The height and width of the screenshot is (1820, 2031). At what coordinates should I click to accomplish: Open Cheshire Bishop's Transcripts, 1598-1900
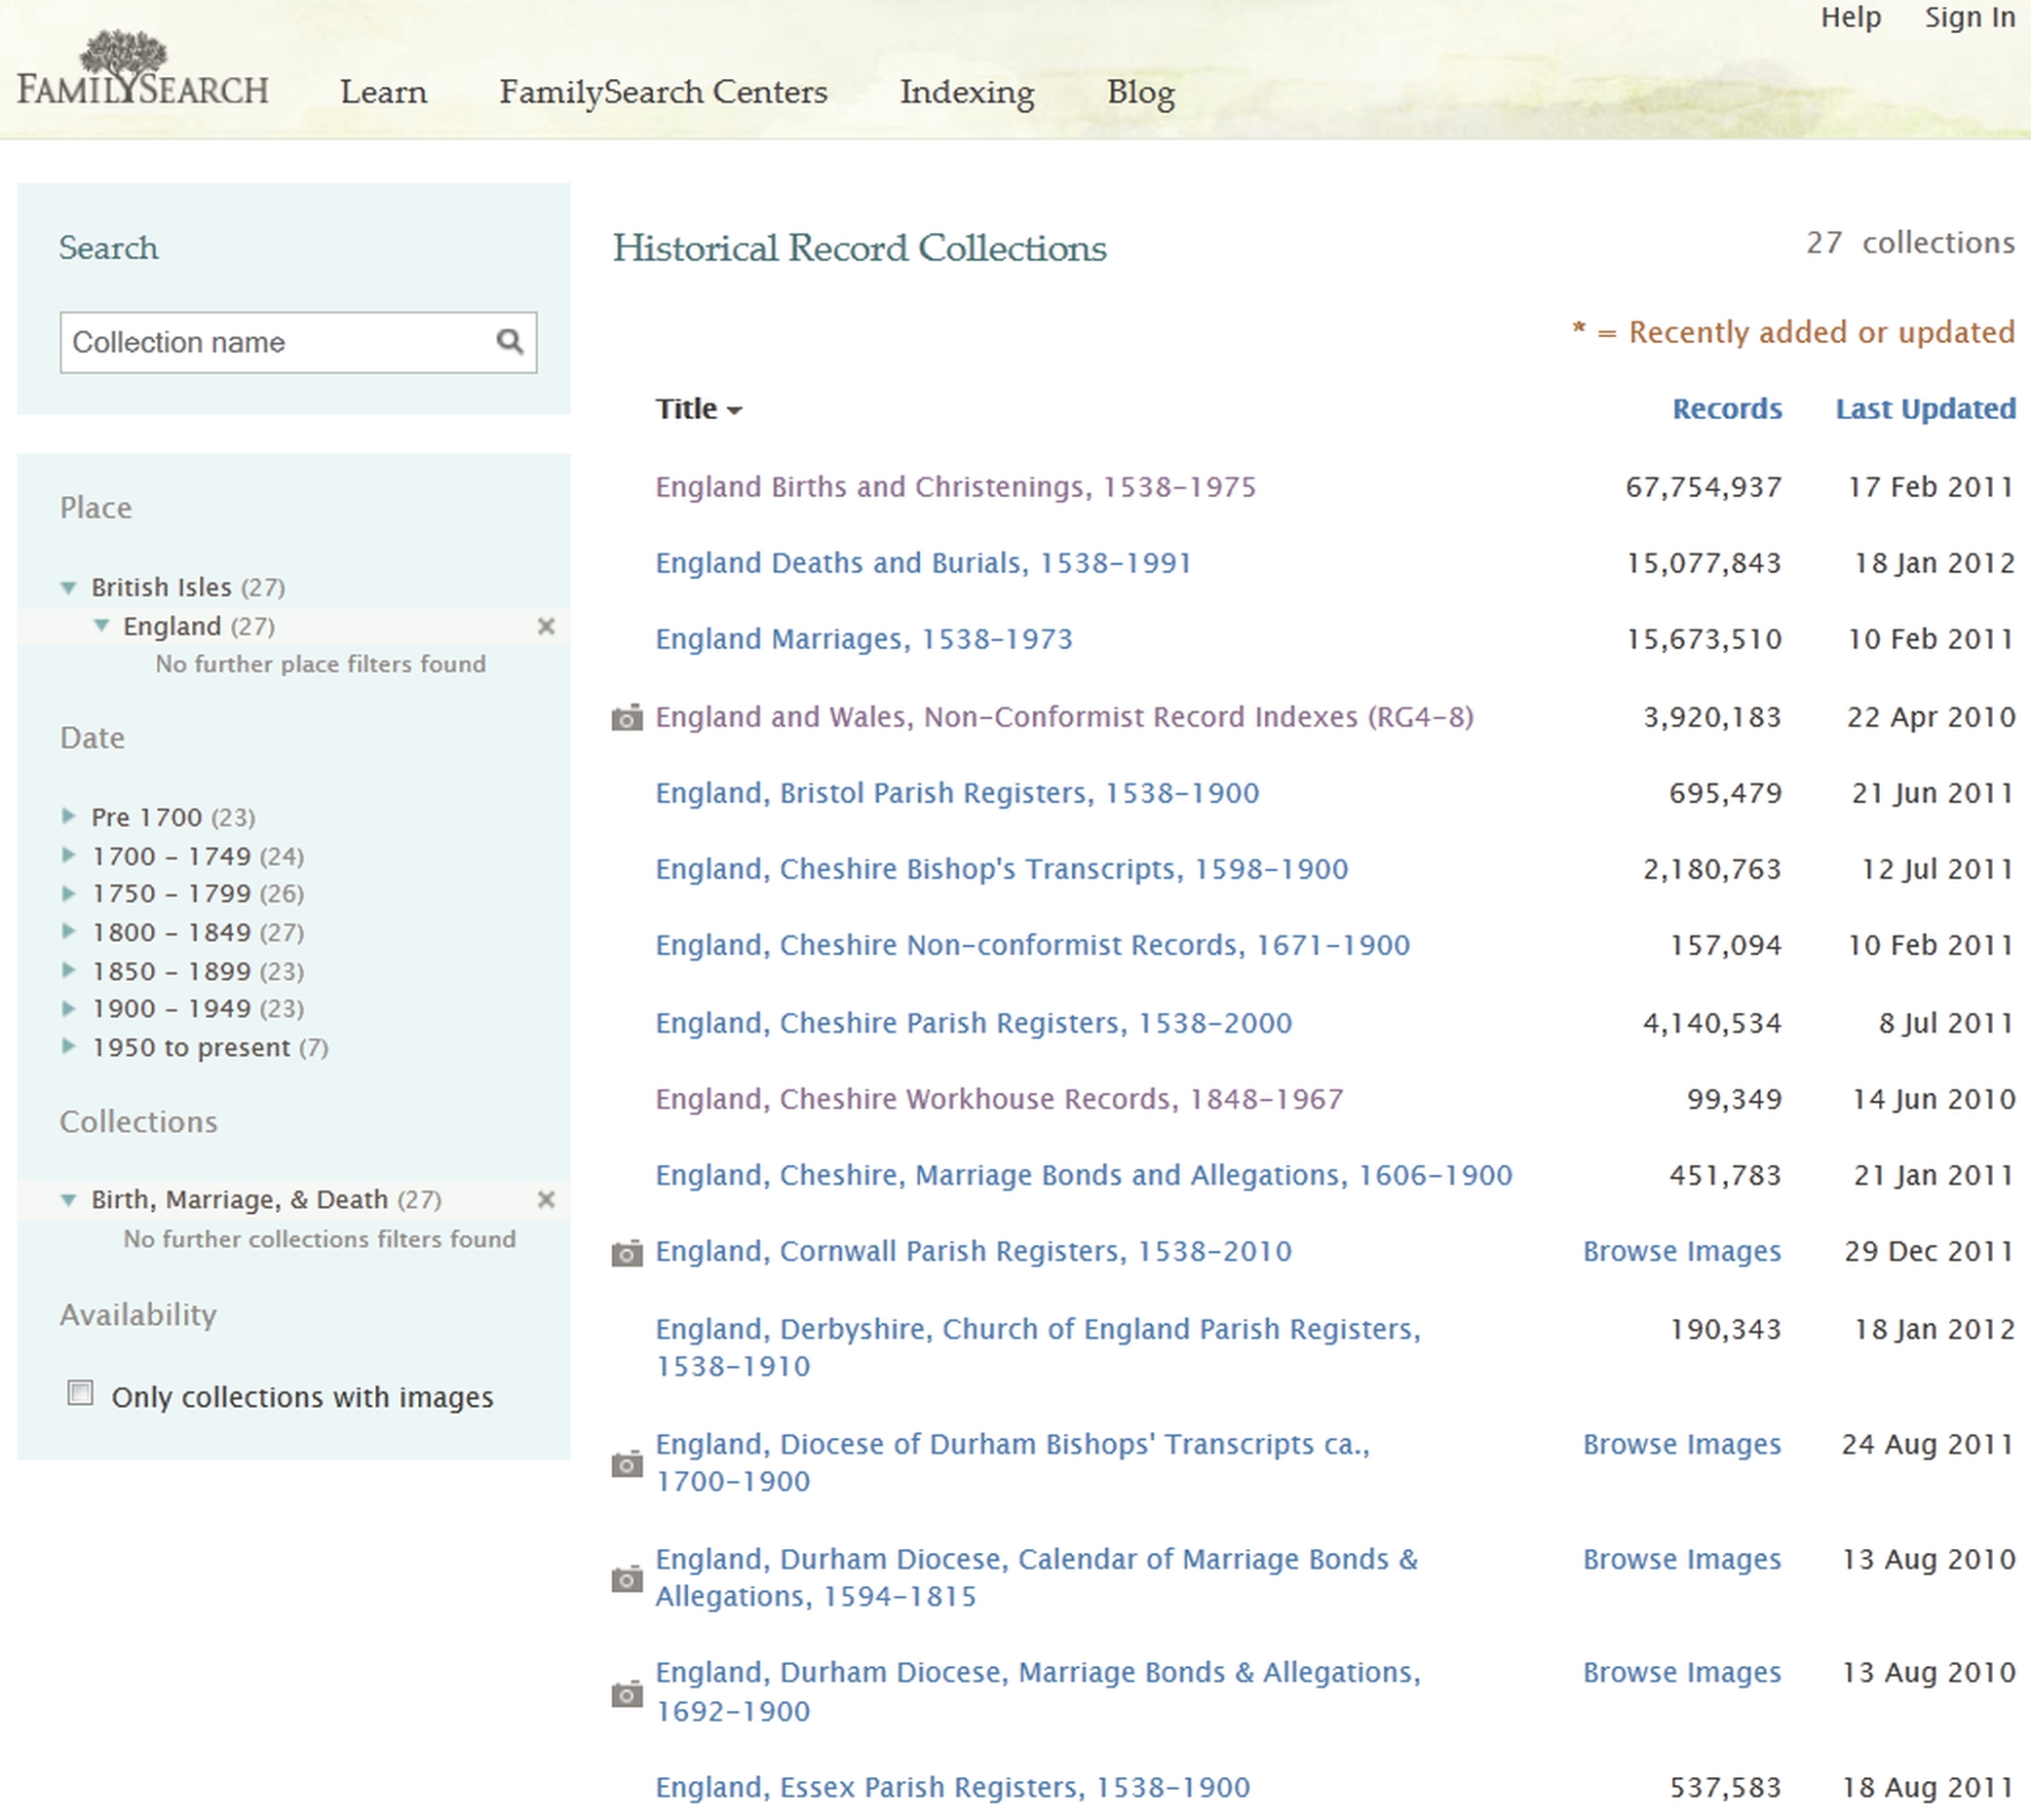[x=1002, y=869]
